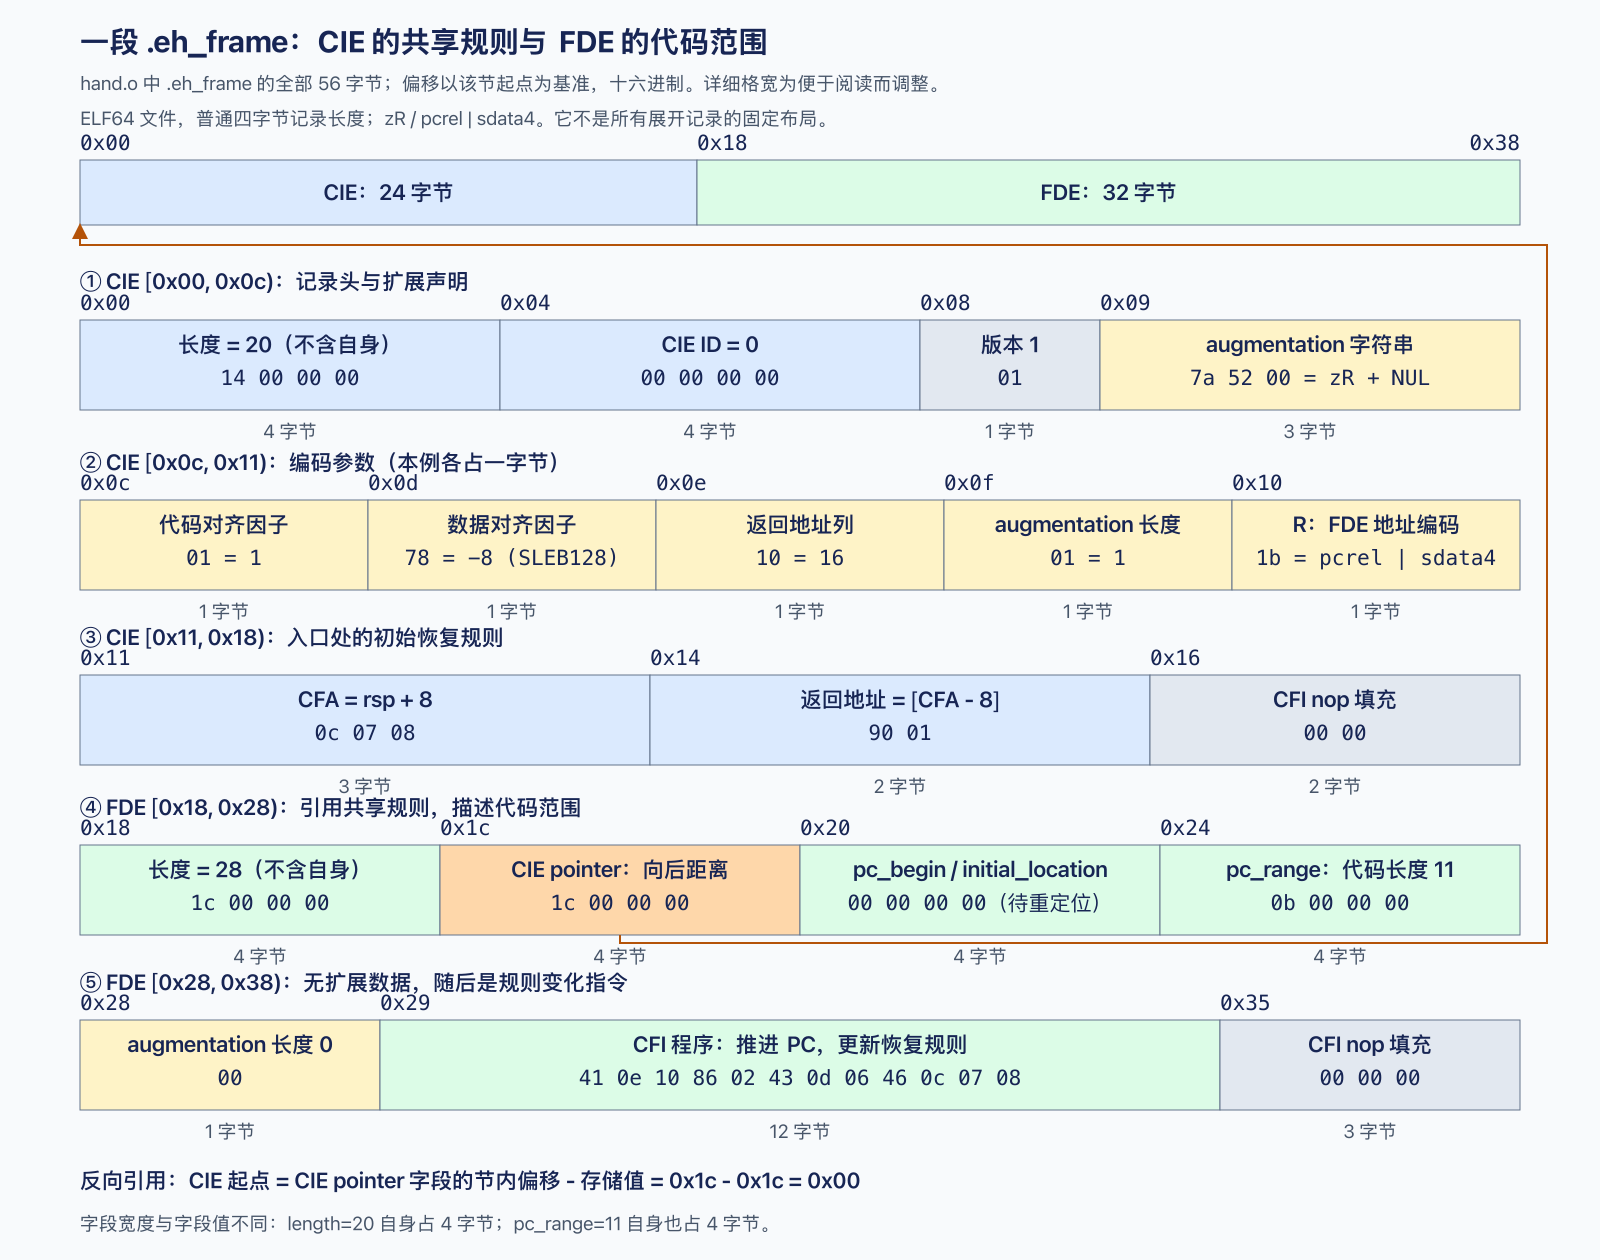1600x1260 pixels.
Task: Click the '0x35' offset label
Action: (1245, 1003)
